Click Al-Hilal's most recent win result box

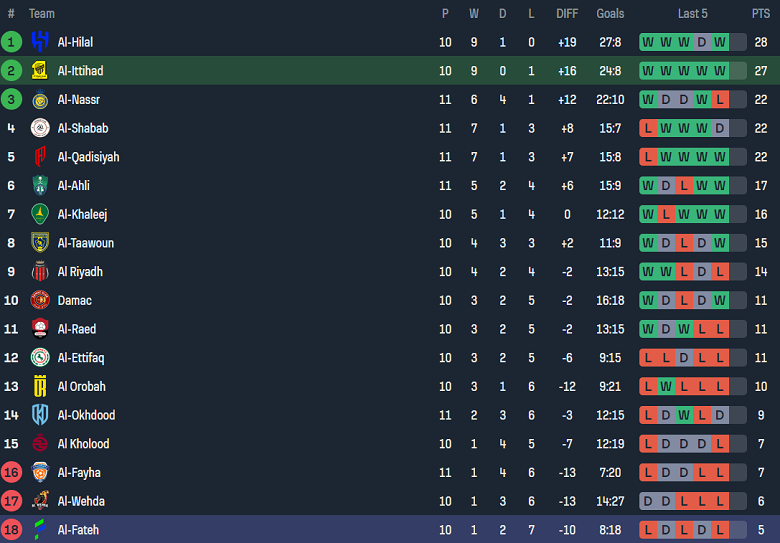(x=720, y=42)
